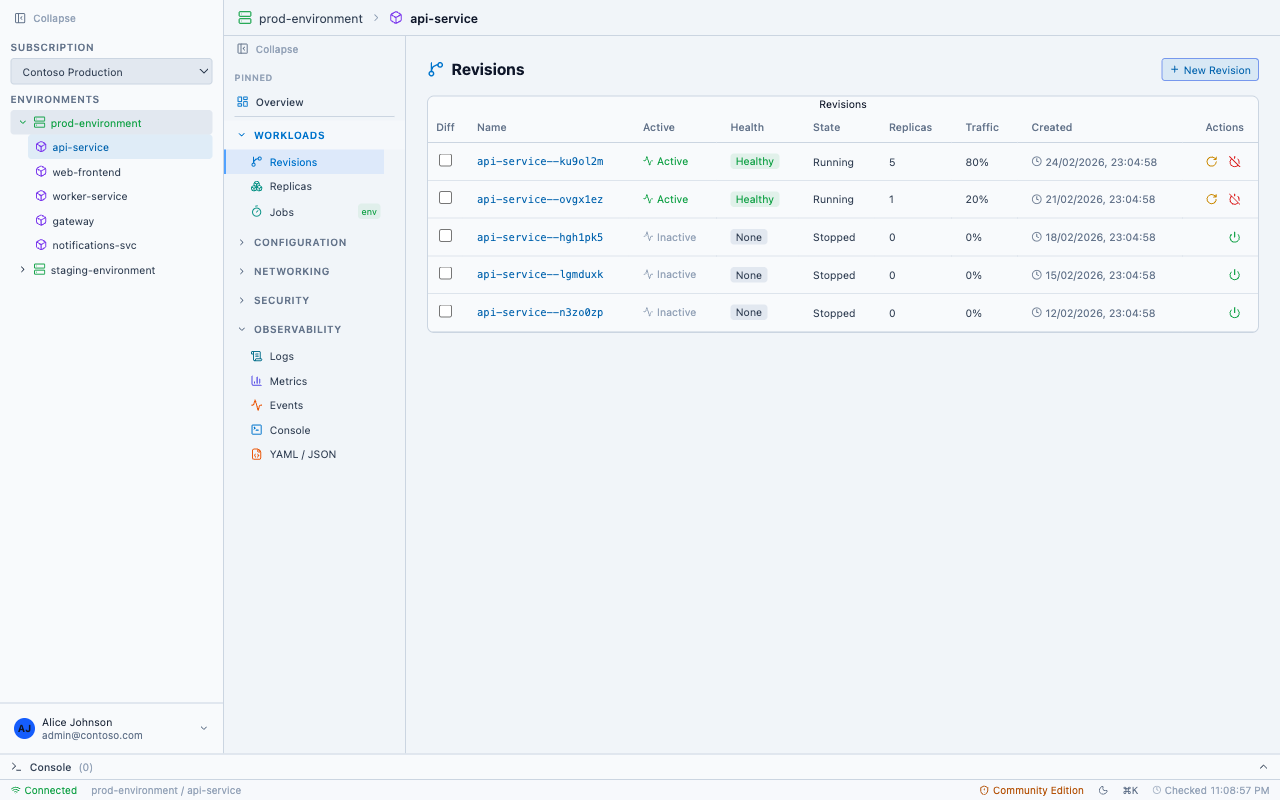Restart the api-service--ku9ol2m revision
Viewport: 1280px width, 800px height.
coord(1211,161)
